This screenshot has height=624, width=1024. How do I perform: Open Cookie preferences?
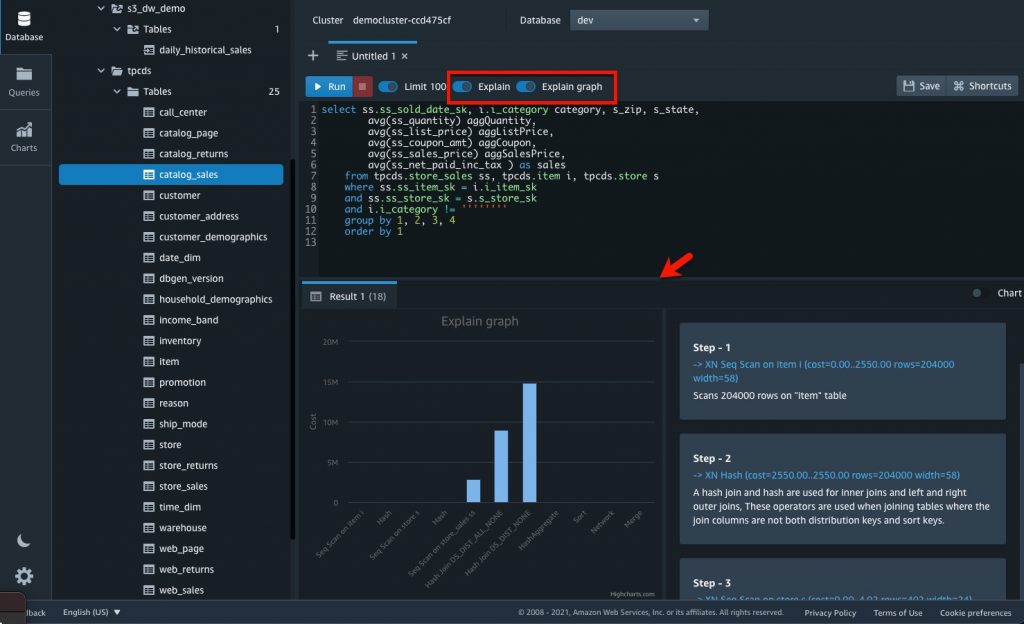976,612
